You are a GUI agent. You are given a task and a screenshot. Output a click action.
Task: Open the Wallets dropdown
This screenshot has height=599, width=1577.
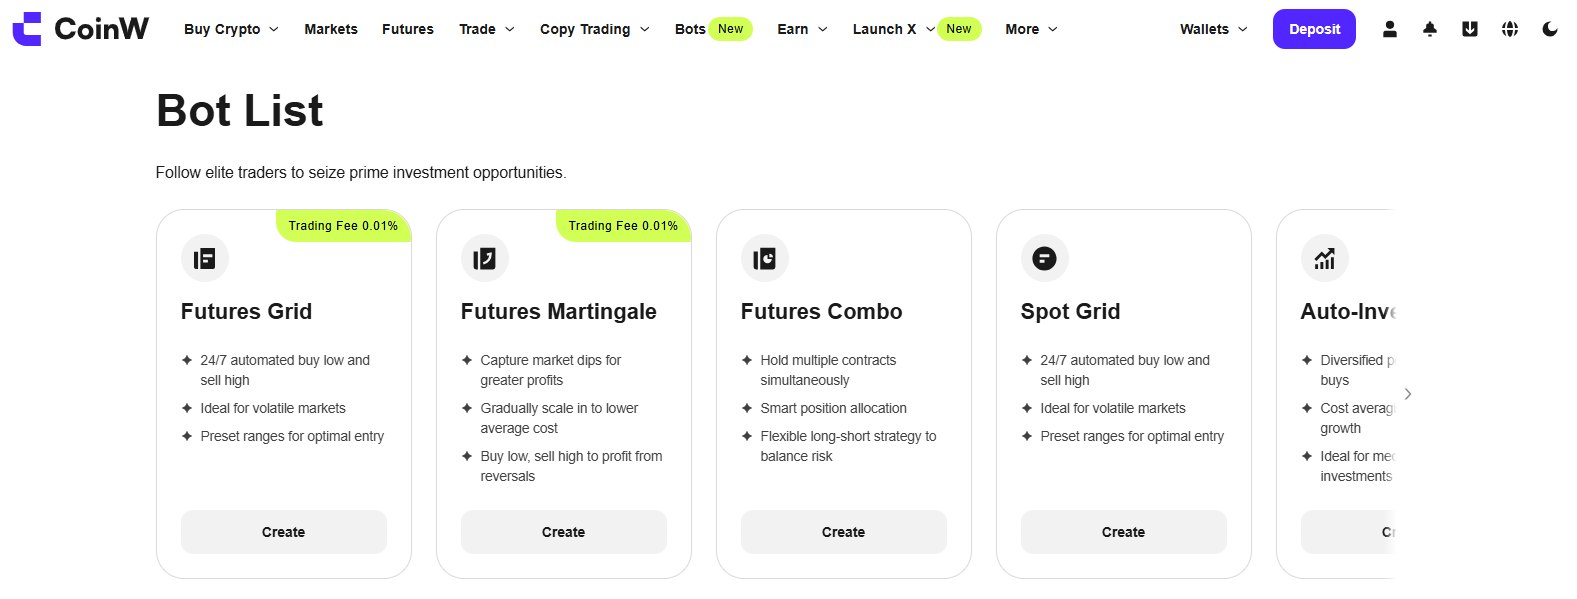[1213, 29]
